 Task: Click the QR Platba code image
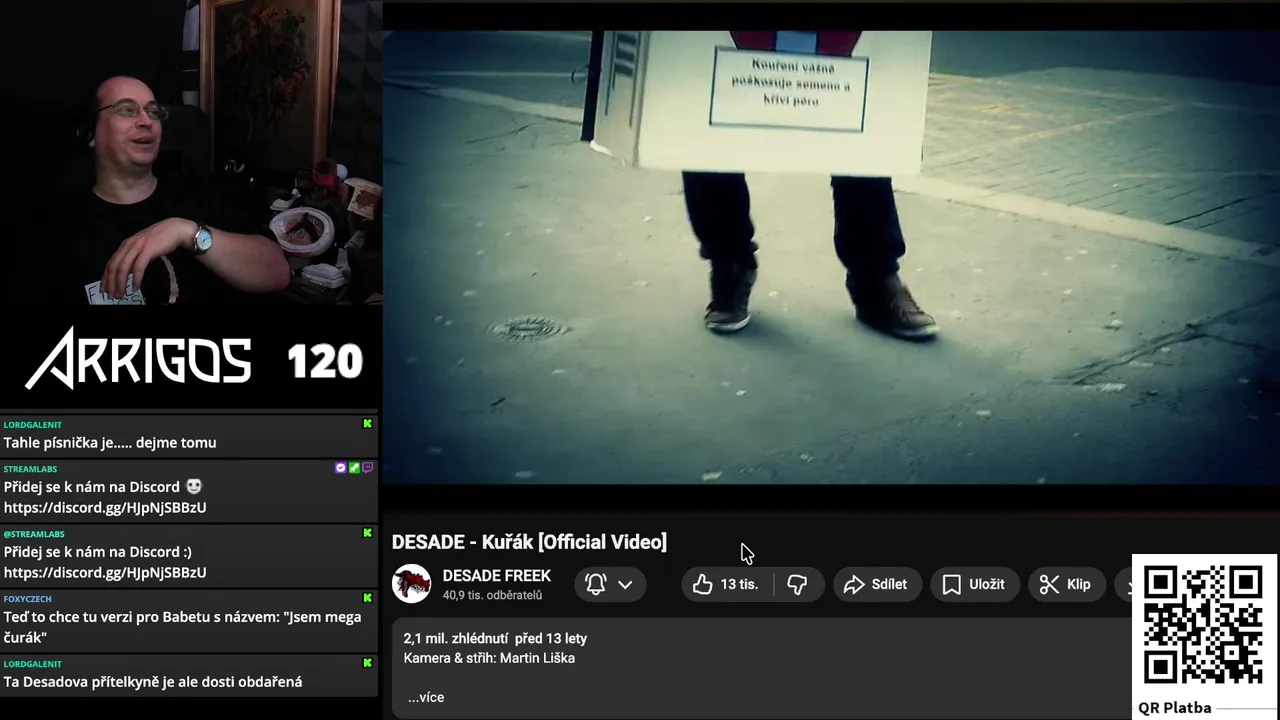[1203, 625]
